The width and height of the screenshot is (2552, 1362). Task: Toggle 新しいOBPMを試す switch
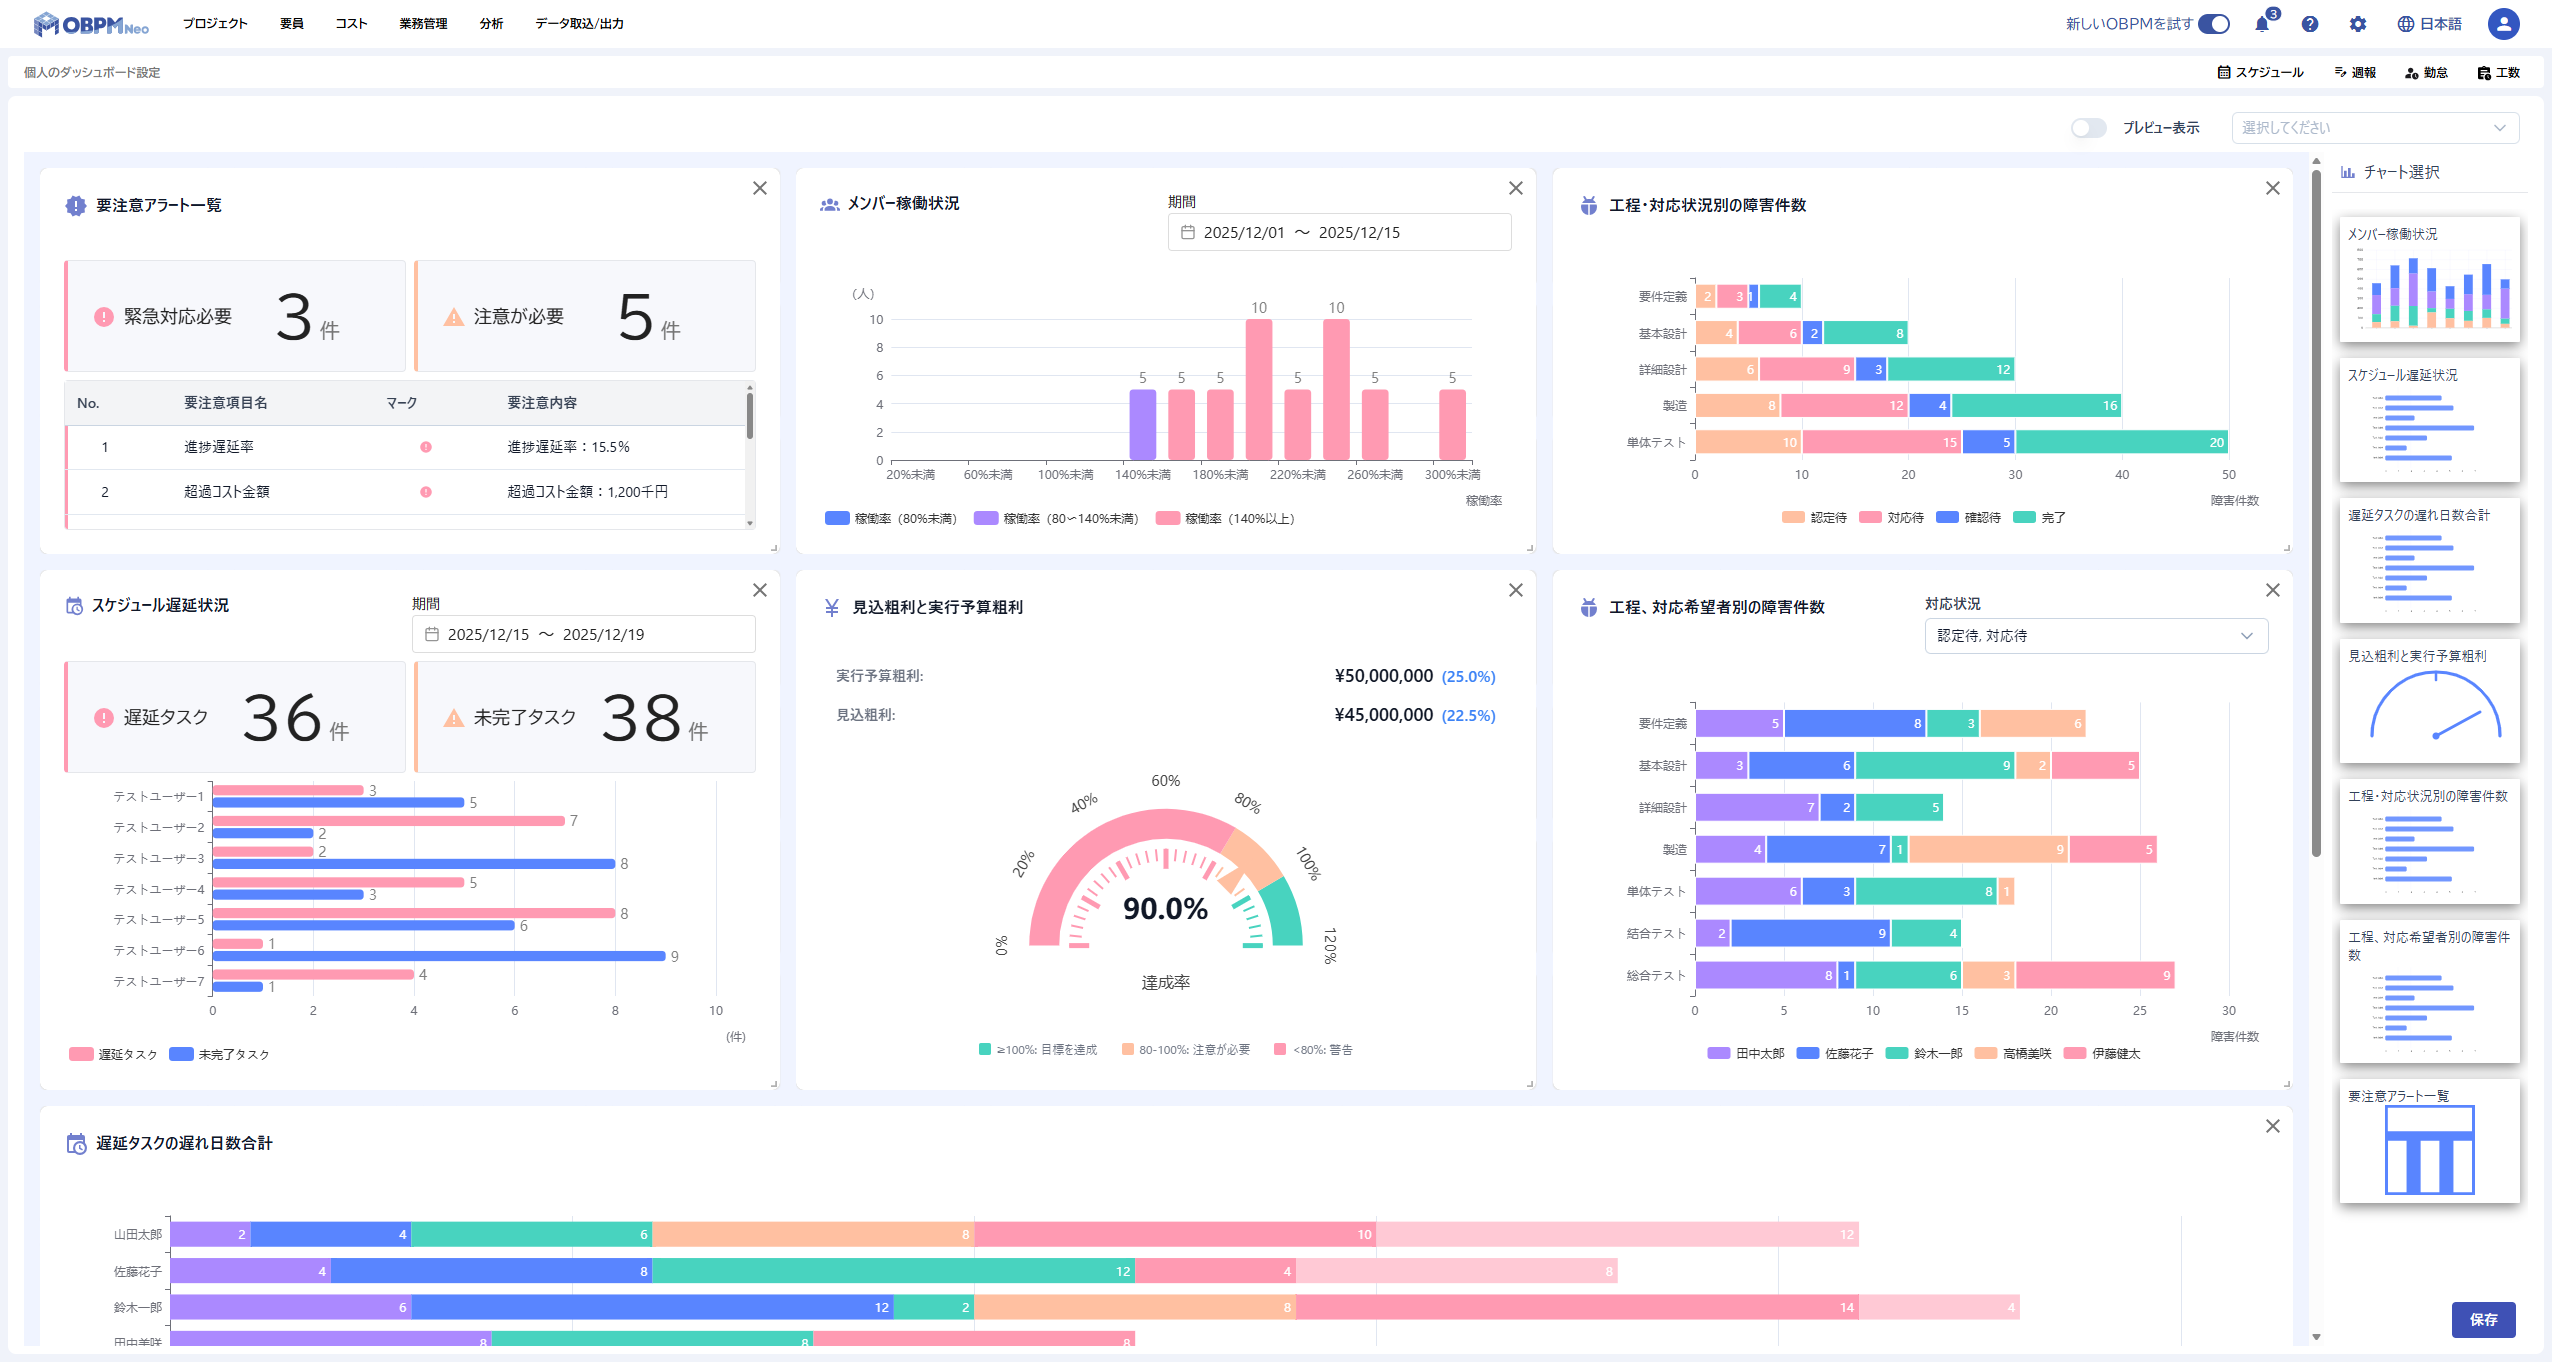pyautogui.click(x=2214, y=24)
